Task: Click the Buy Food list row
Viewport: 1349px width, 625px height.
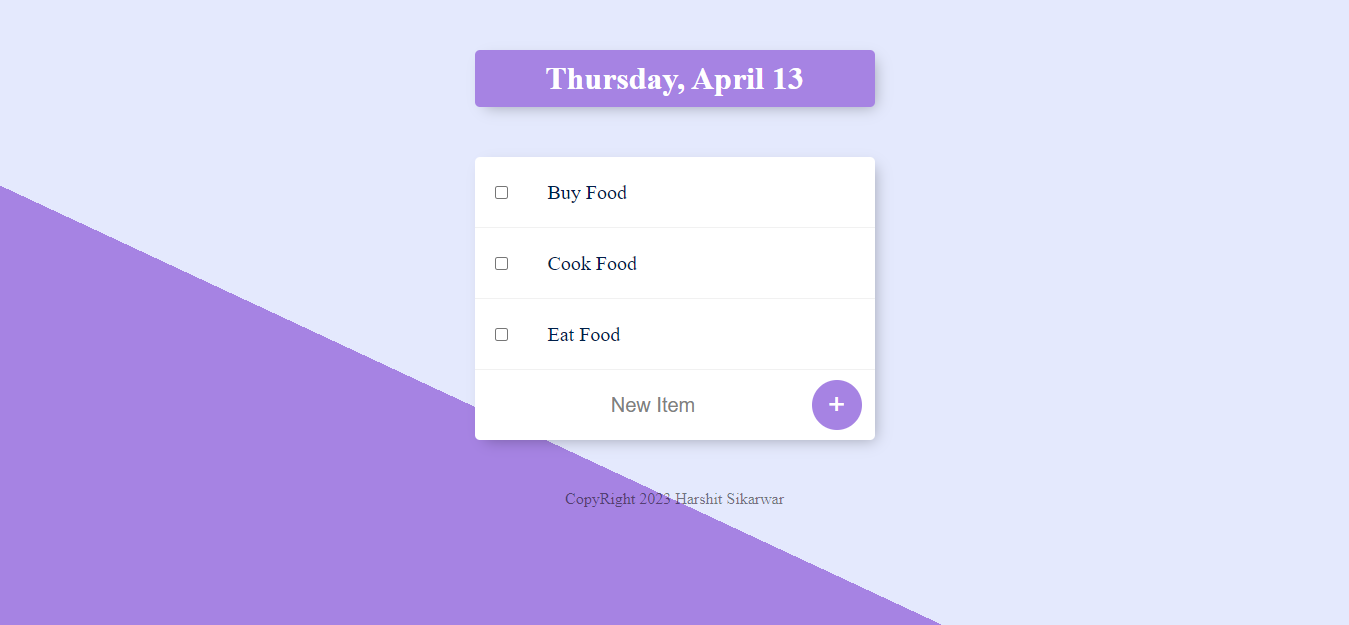Action: 674,192
